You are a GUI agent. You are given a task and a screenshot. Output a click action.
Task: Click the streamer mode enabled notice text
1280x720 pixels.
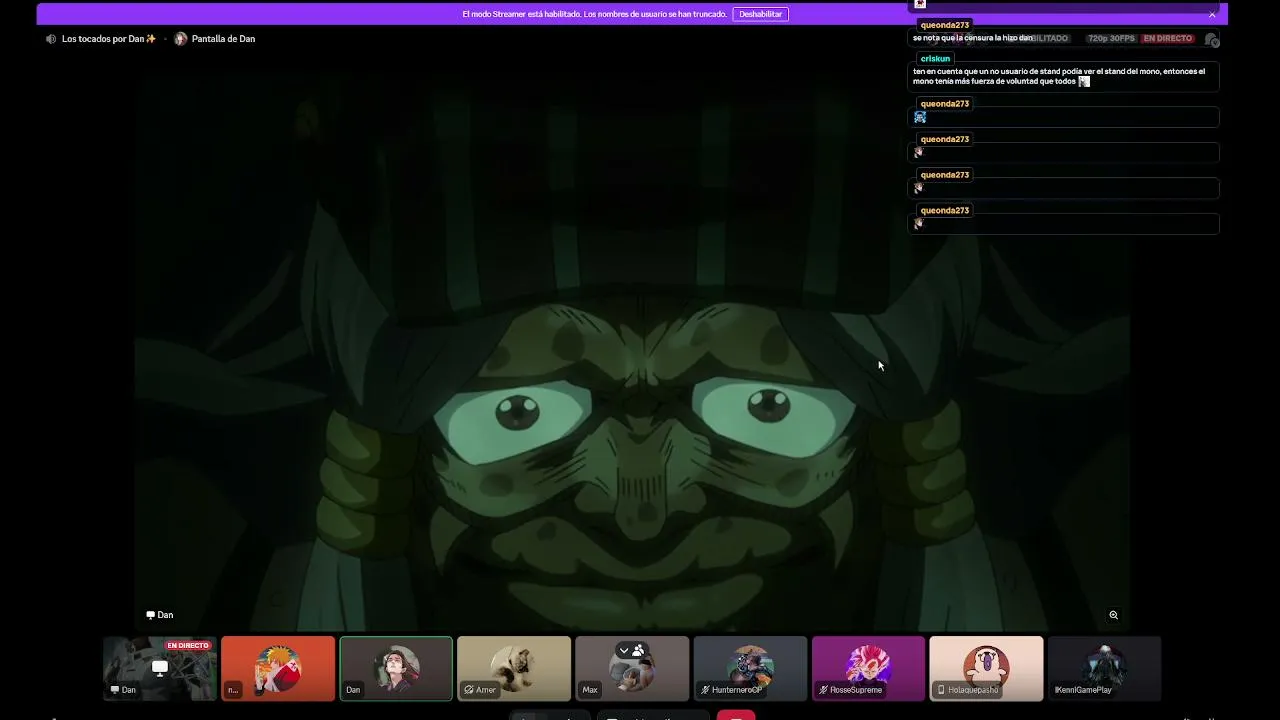click(594, 14)
